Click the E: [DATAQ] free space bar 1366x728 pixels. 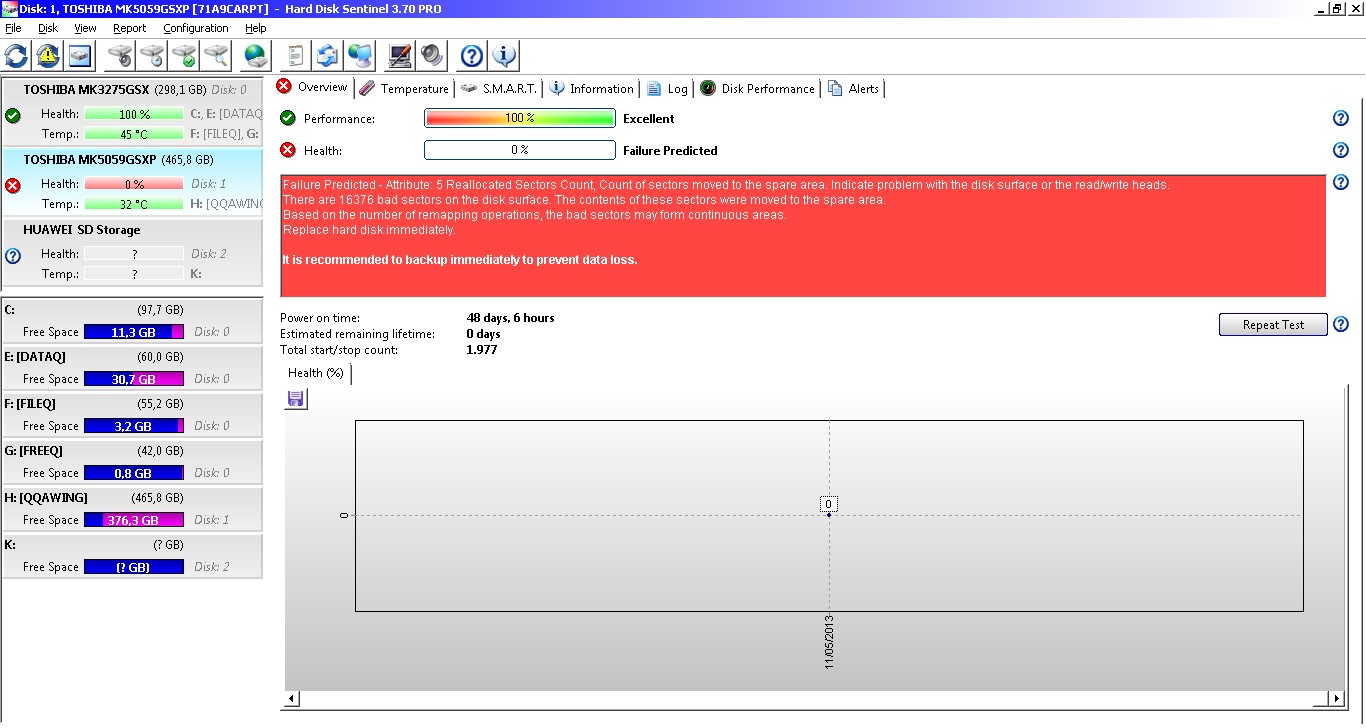pos(134,379)
